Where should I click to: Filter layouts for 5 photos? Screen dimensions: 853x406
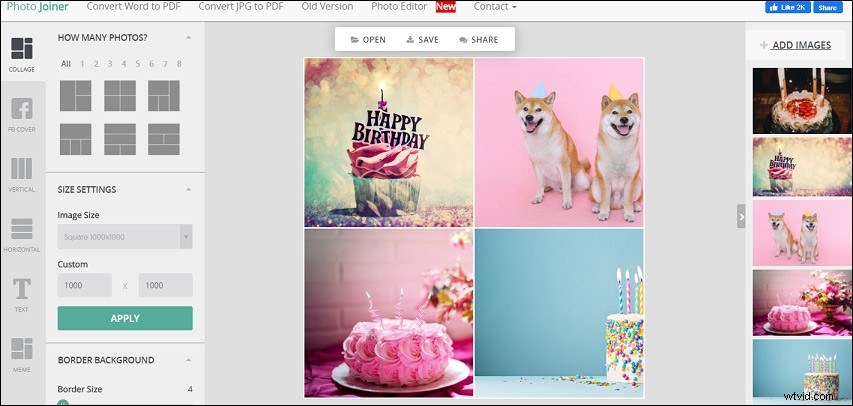coord(138,64)
